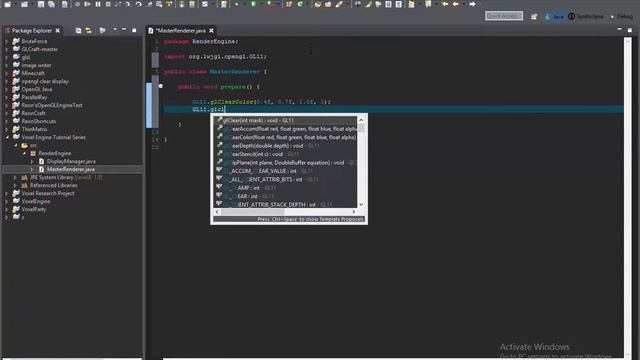Close the Package Explorer tab

[x=58, y=31]
